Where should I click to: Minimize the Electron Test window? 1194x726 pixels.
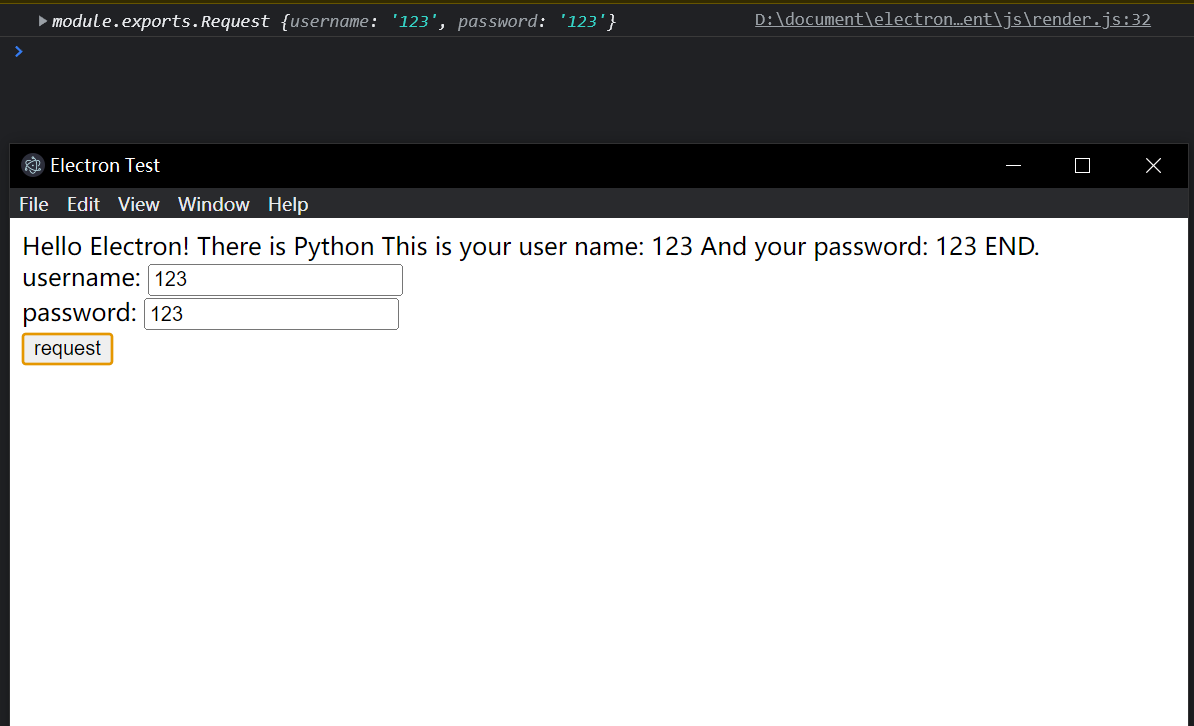[x=1014, y=165]
